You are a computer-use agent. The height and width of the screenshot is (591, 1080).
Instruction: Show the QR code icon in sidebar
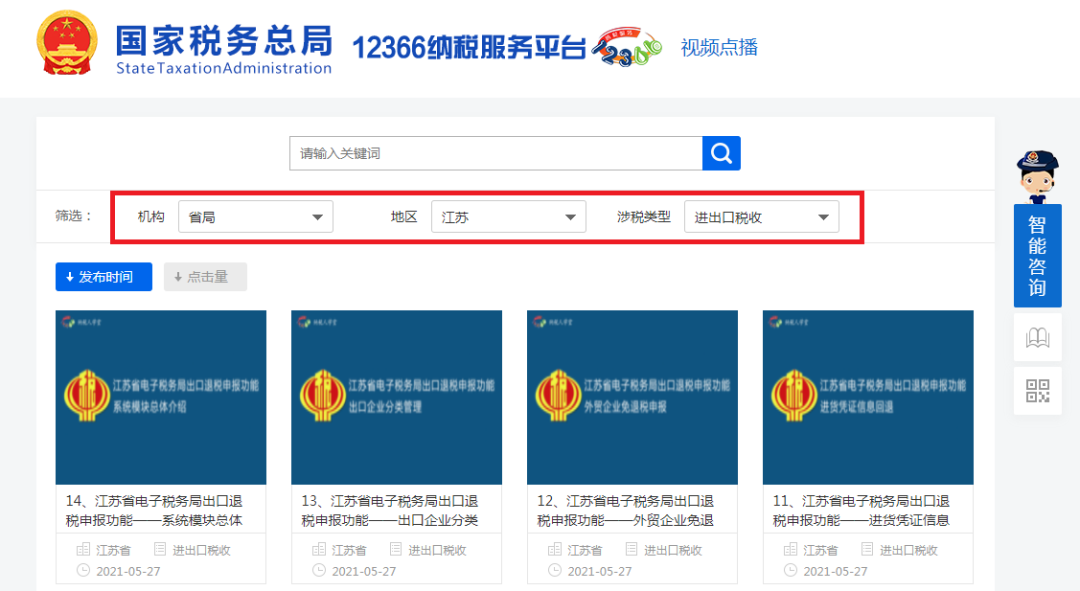1037,391
